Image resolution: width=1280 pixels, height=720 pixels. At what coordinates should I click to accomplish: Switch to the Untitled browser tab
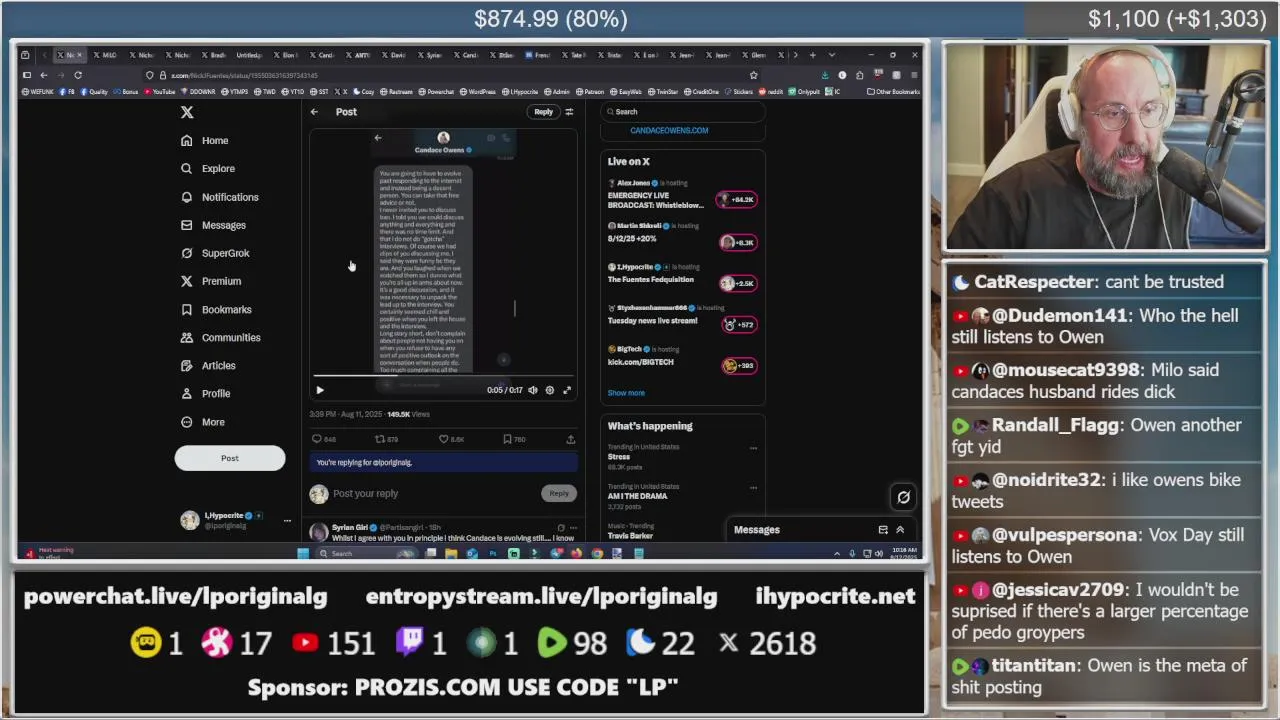coord(250,55)
